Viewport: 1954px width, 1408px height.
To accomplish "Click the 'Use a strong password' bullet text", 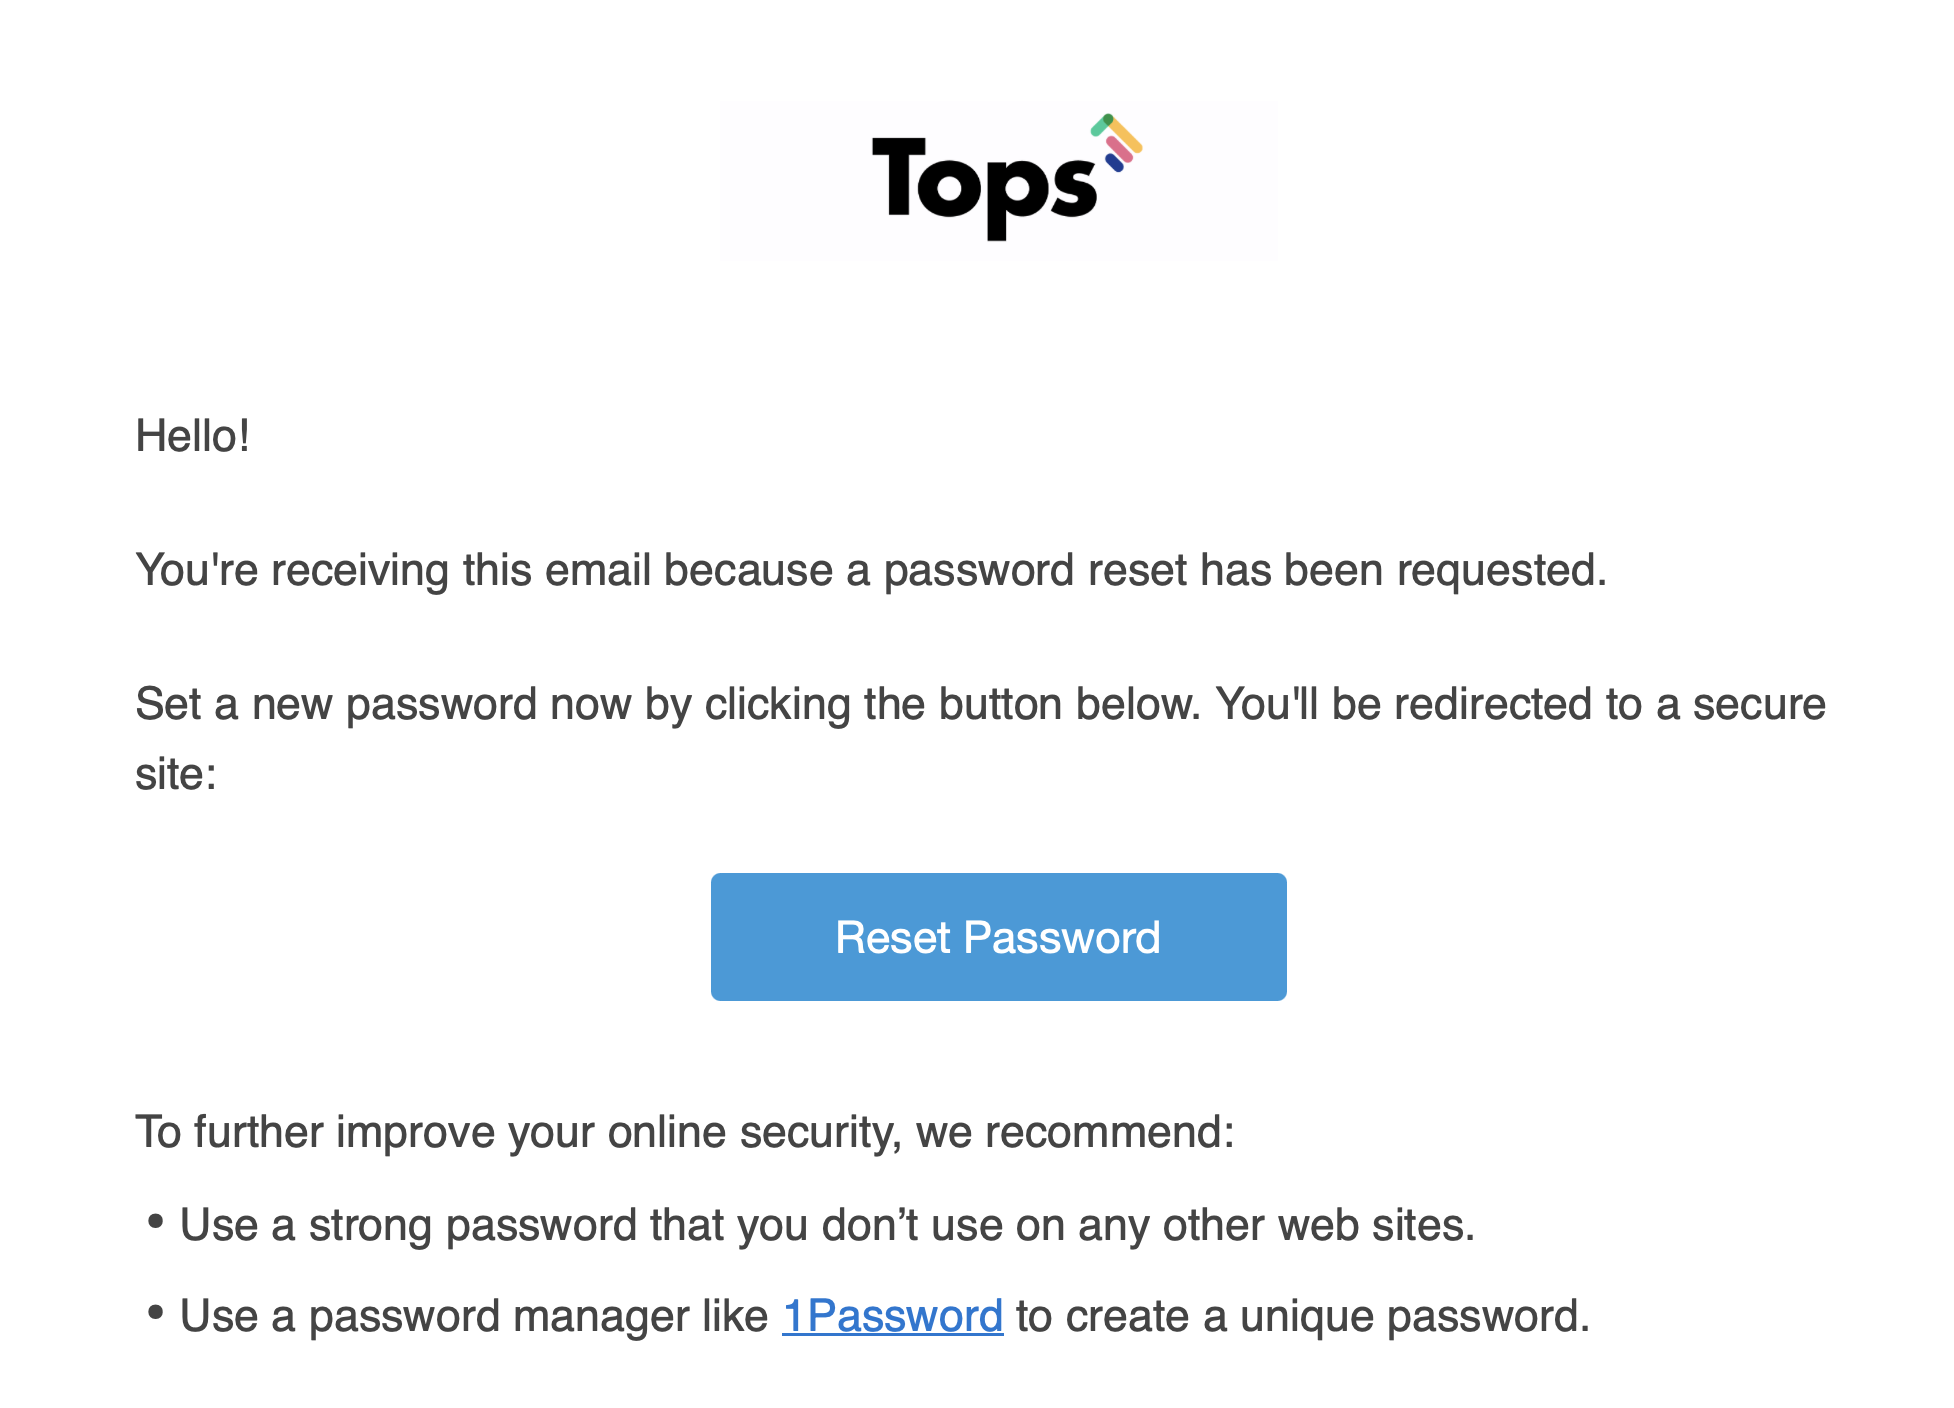I will 828,1225.
